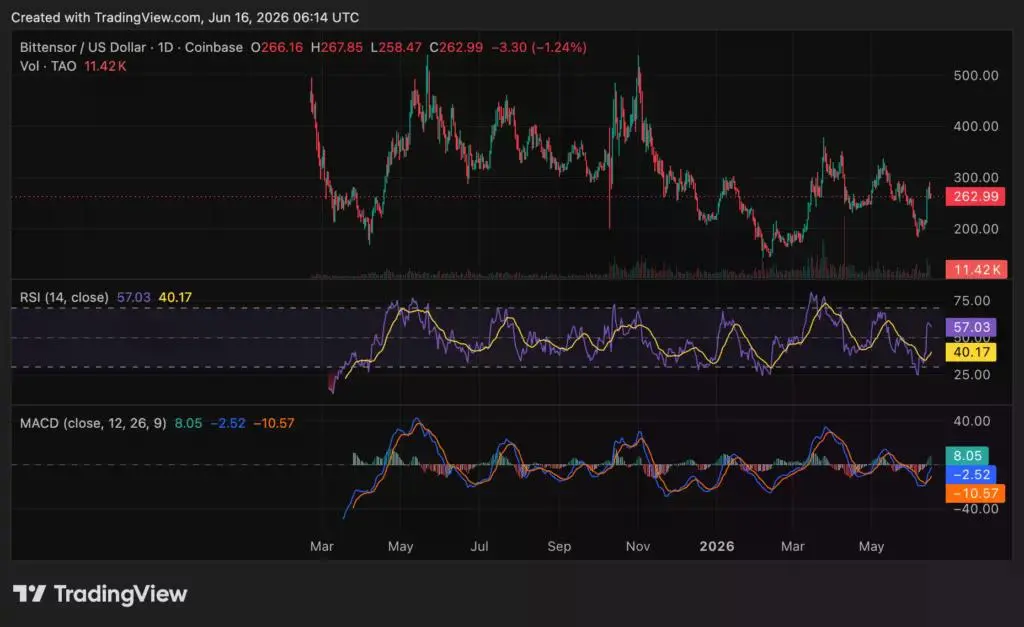Viewport: 1024px width, 627px height.
Task: Click the blue MACD value −2.52 in legend
Action: (x=227, y=423)
